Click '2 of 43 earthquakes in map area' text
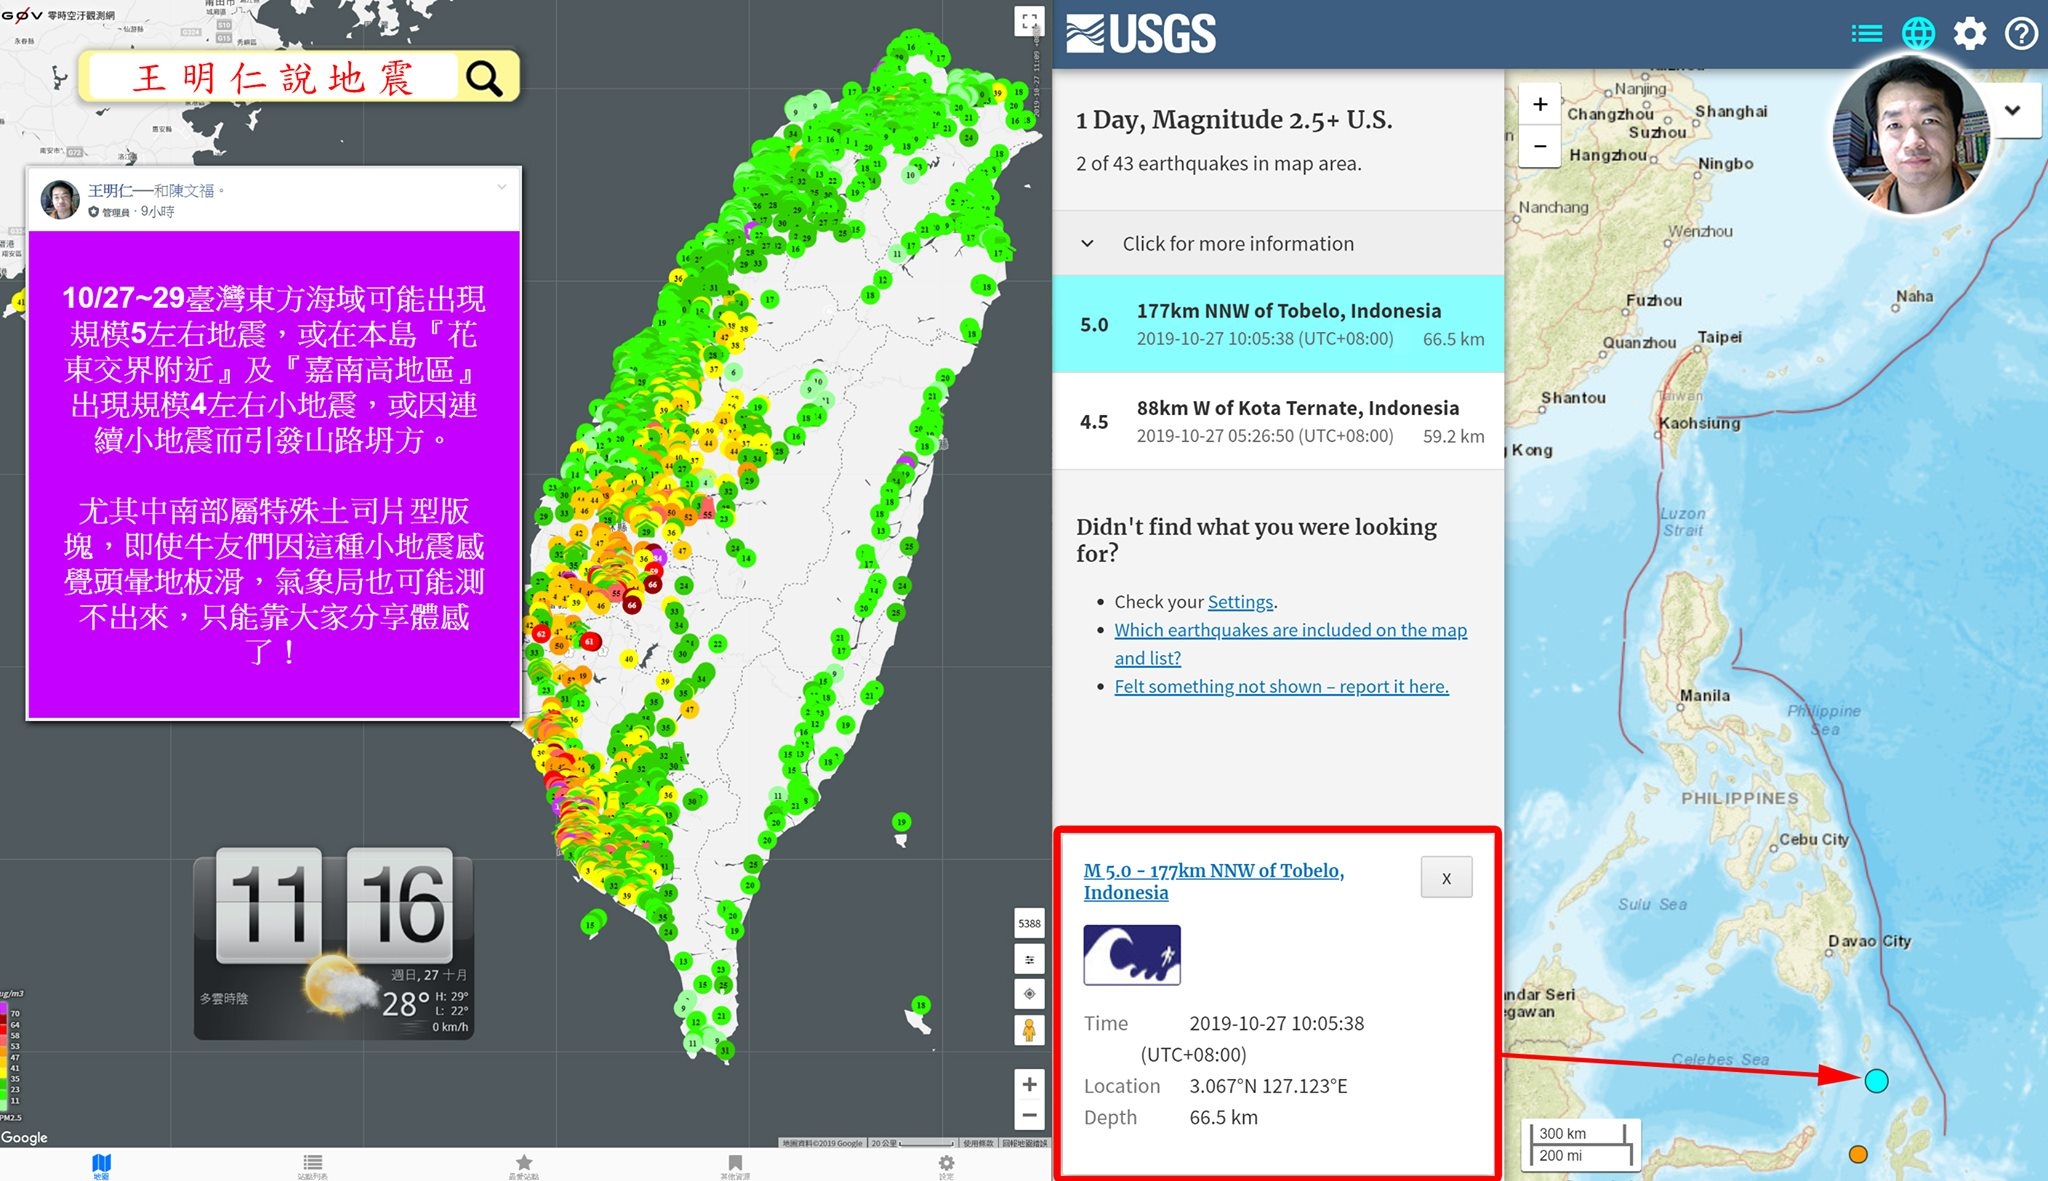 point(1218,163)
